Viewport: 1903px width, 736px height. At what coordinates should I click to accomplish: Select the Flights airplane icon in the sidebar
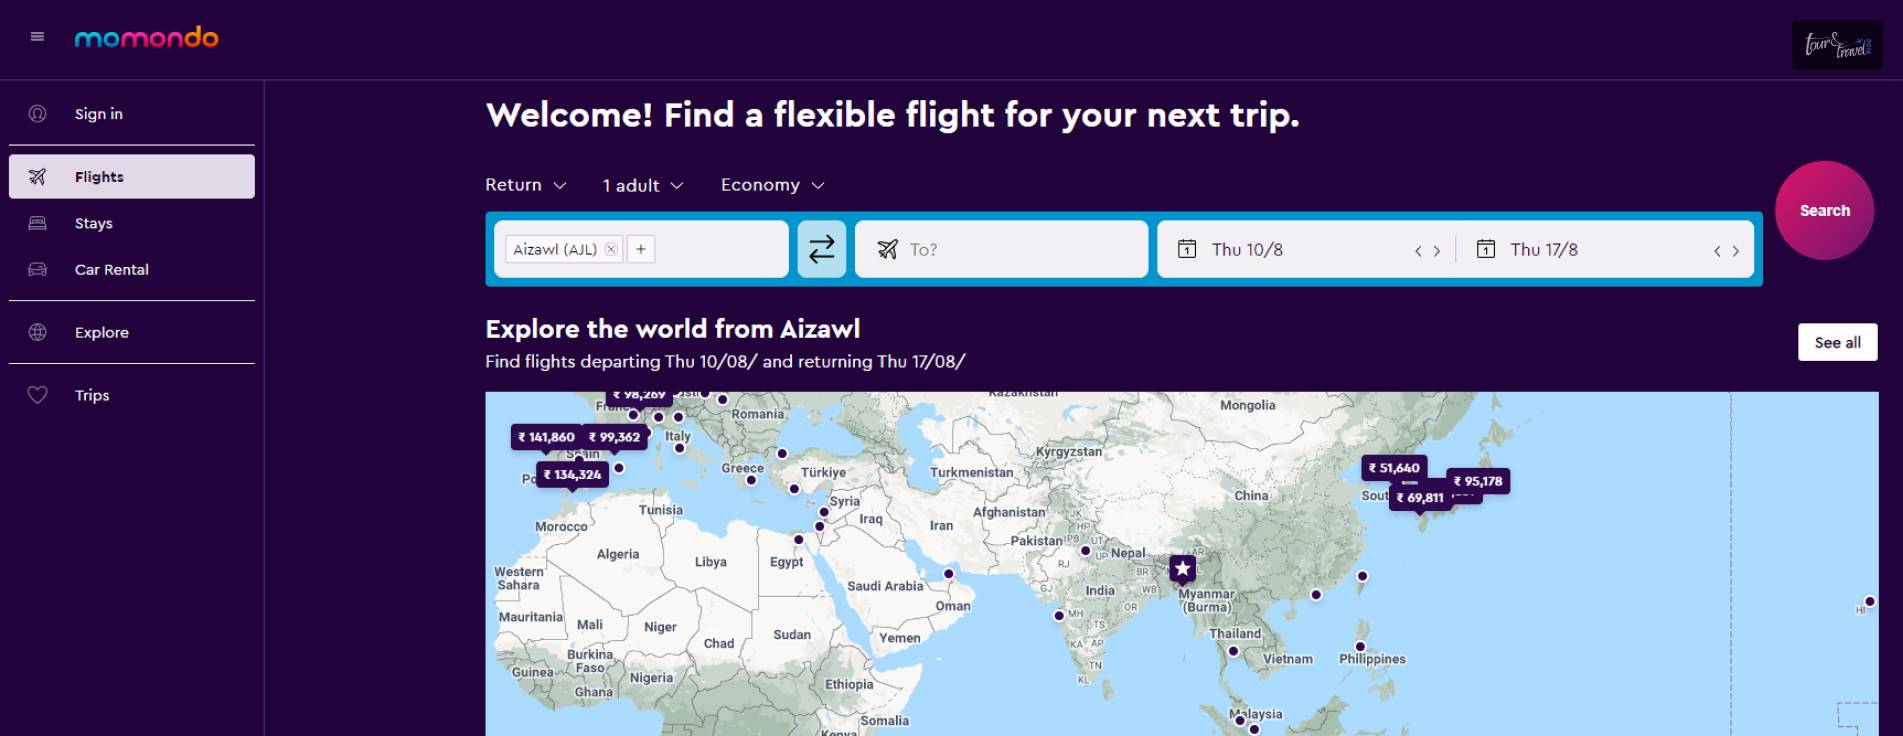point(38,176)
